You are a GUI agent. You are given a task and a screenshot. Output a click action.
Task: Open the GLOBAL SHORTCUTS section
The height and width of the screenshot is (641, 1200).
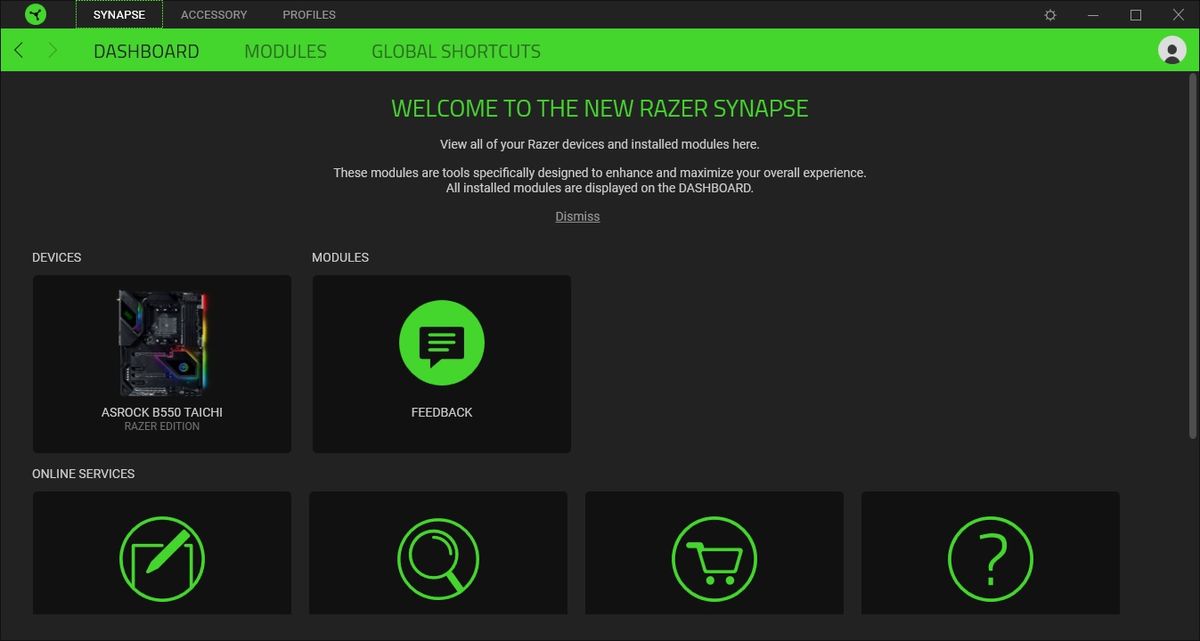[x=456, y=51]
